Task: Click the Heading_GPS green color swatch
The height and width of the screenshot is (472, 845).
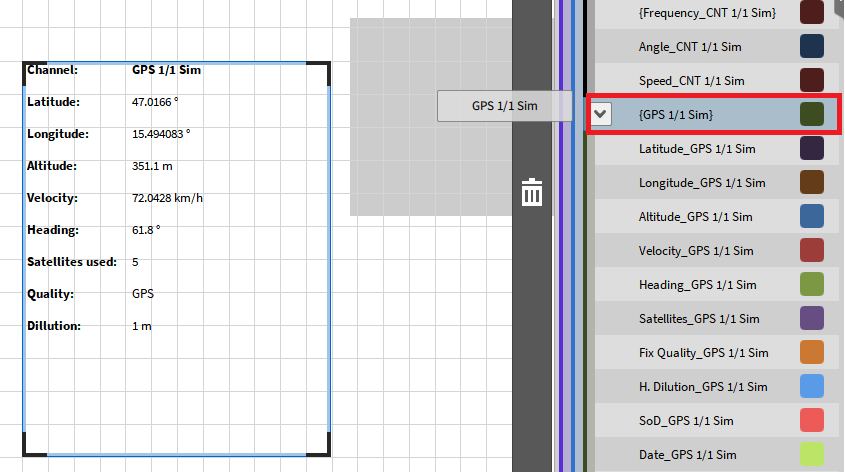Action: click(x=812, y=284)
